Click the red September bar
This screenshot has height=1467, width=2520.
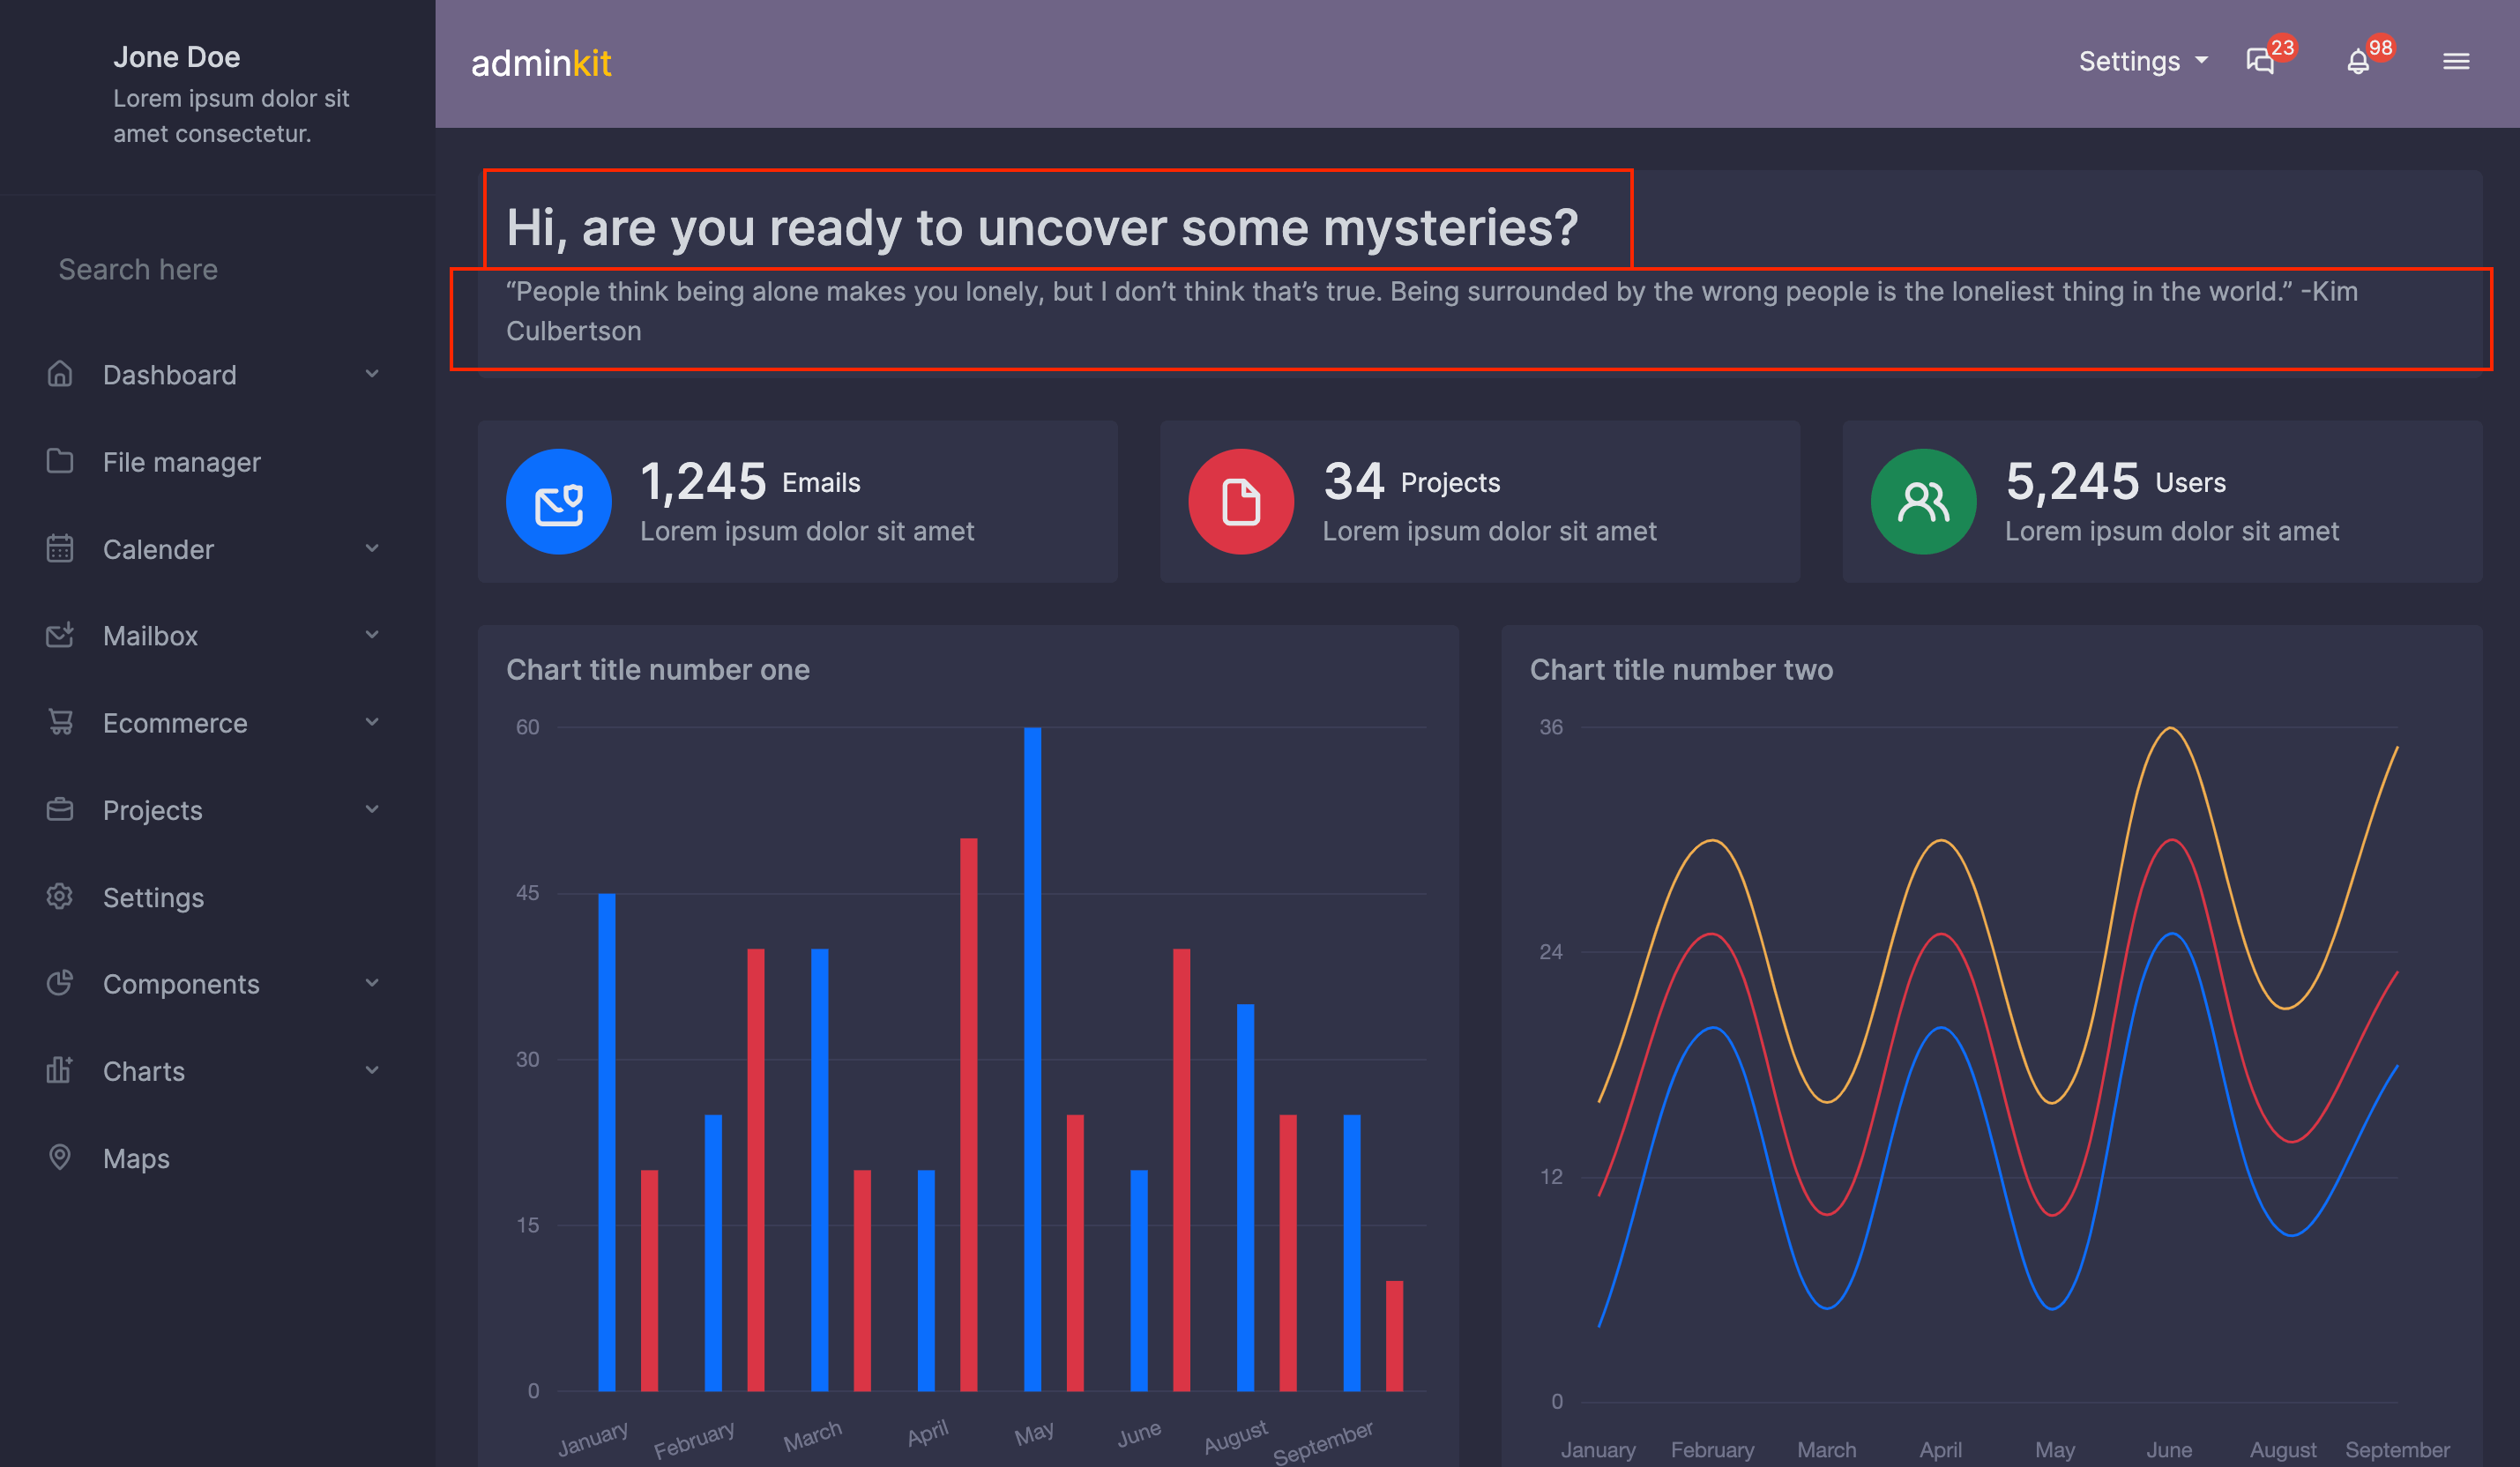[1394, 1335]
